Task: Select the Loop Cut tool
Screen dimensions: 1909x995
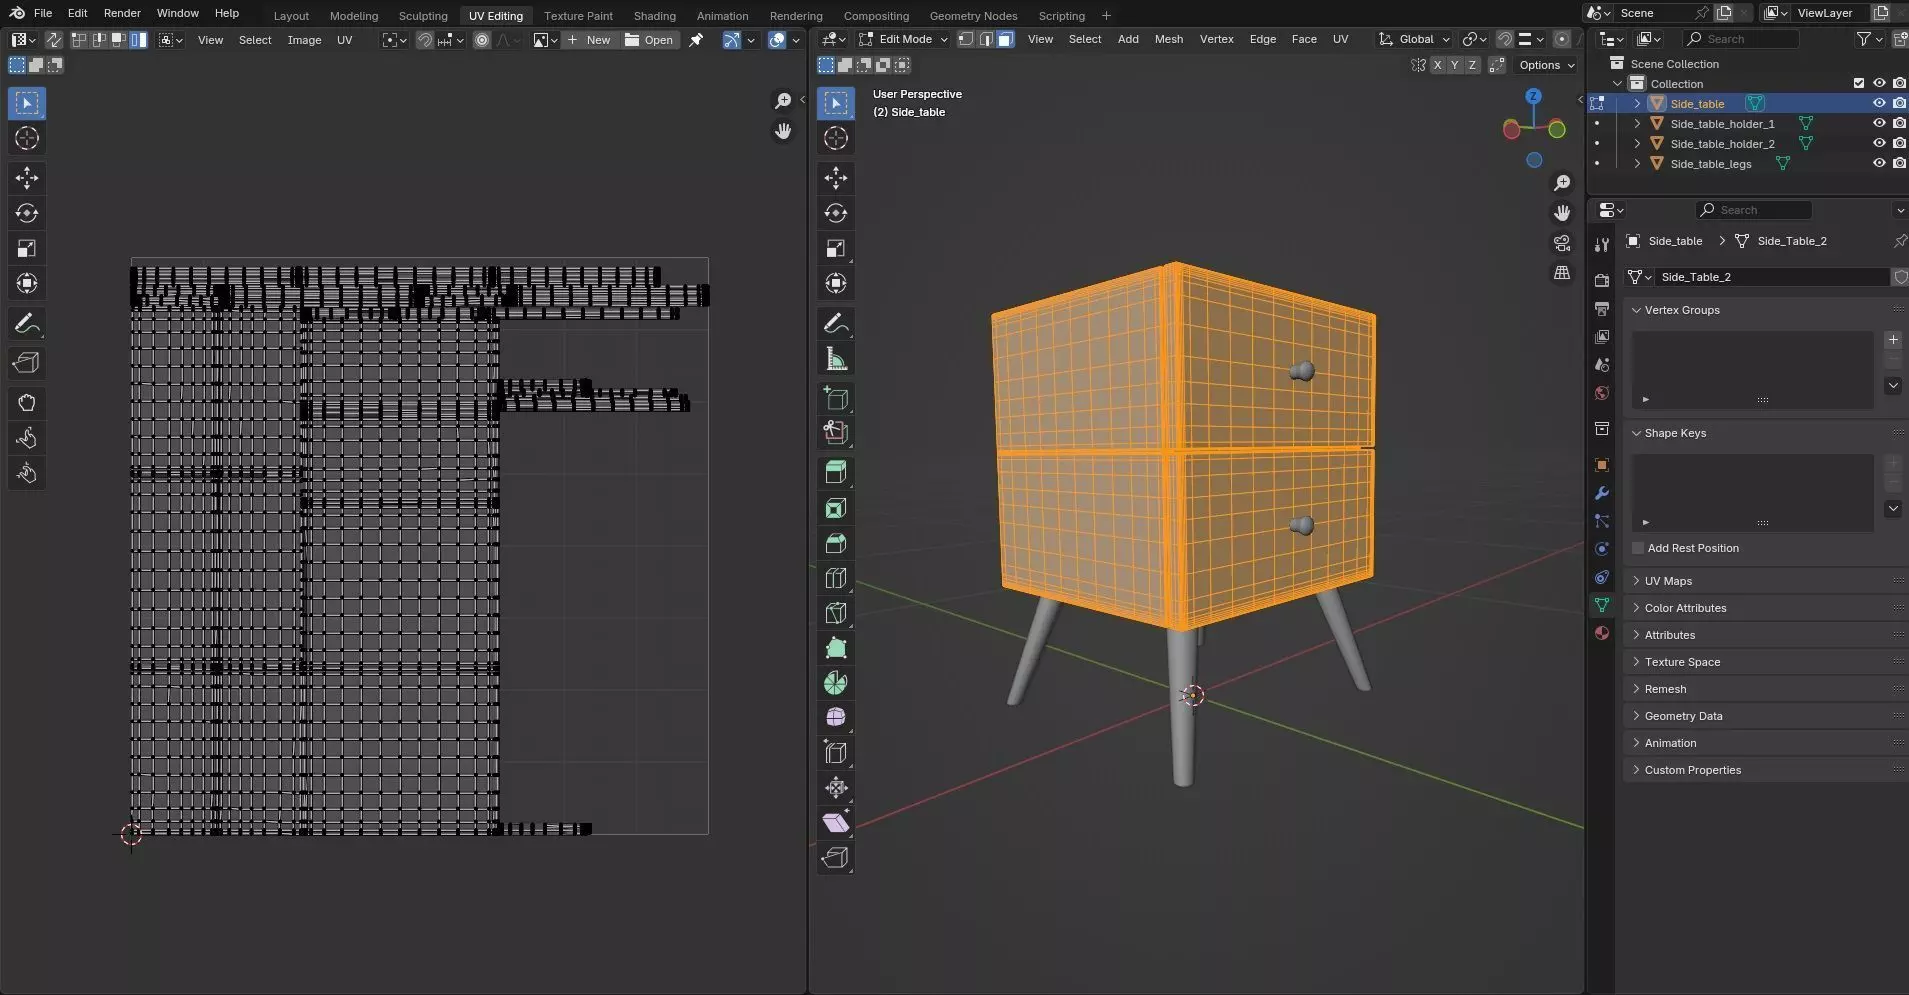Action: [x=836, y=578]
